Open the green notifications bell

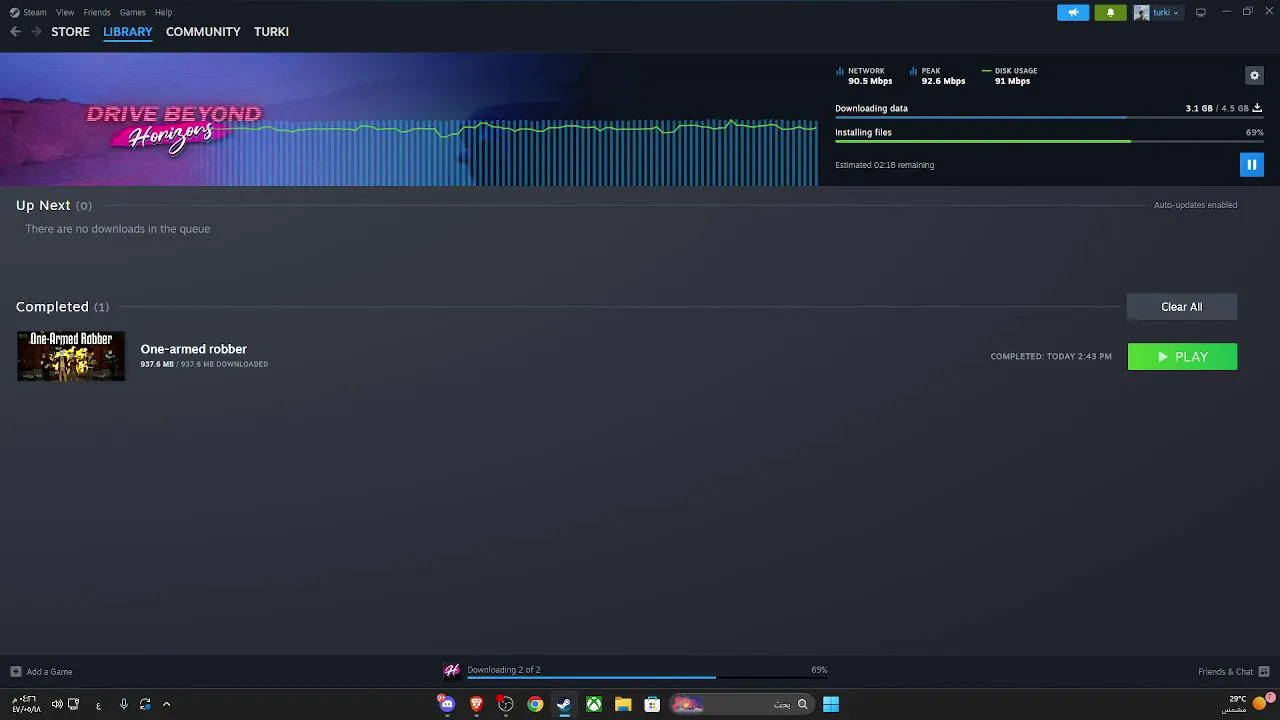coord(1110,13)
